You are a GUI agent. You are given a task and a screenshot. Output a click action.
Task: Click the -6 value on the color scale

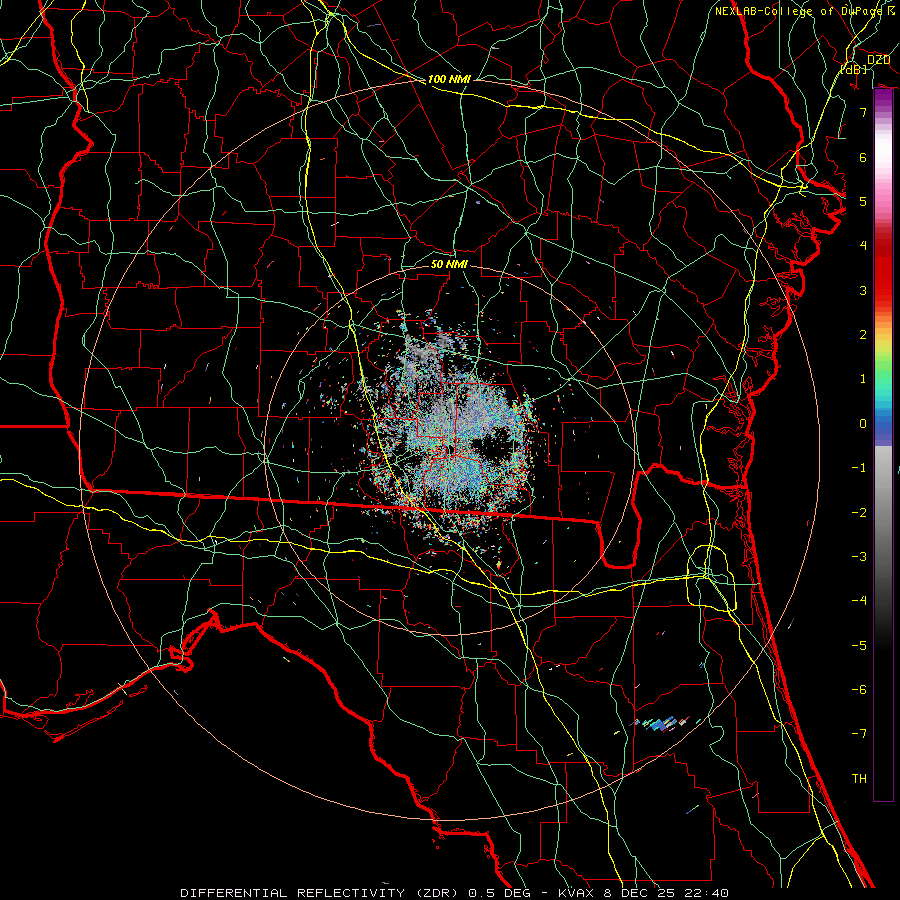coord(859,689)
